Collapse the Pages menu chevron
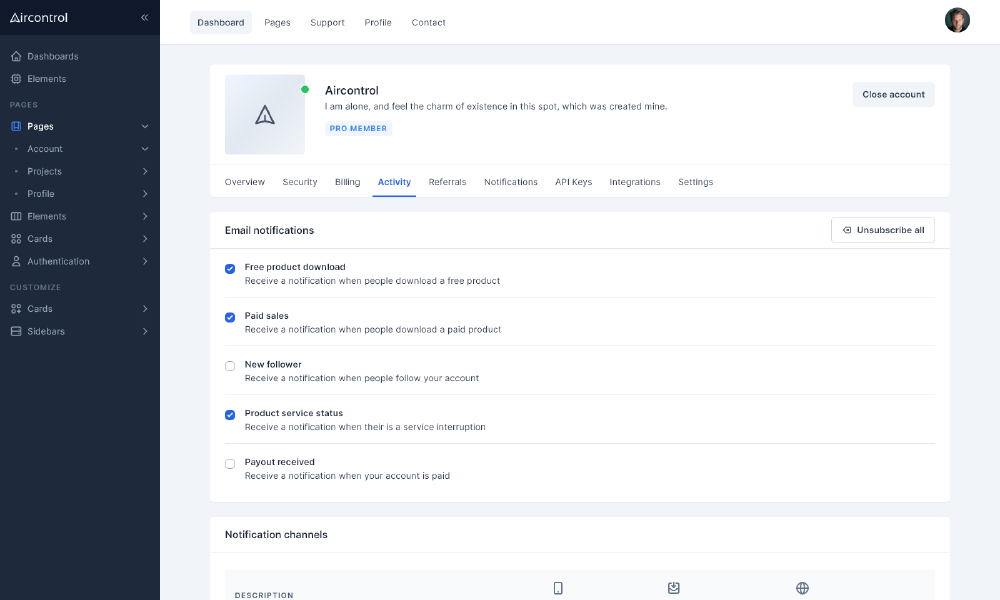The height and width of the screenshot is (600, 1000). (x=145, y=126)
